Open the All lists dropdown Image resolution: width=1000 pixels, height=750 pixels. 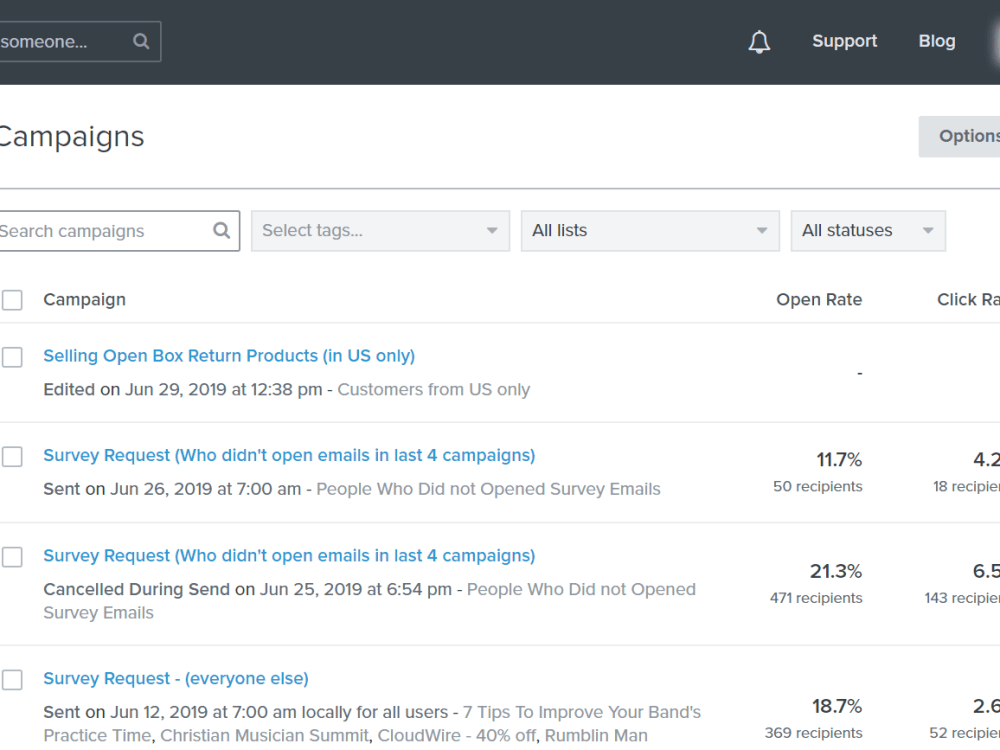coord(651,231)
